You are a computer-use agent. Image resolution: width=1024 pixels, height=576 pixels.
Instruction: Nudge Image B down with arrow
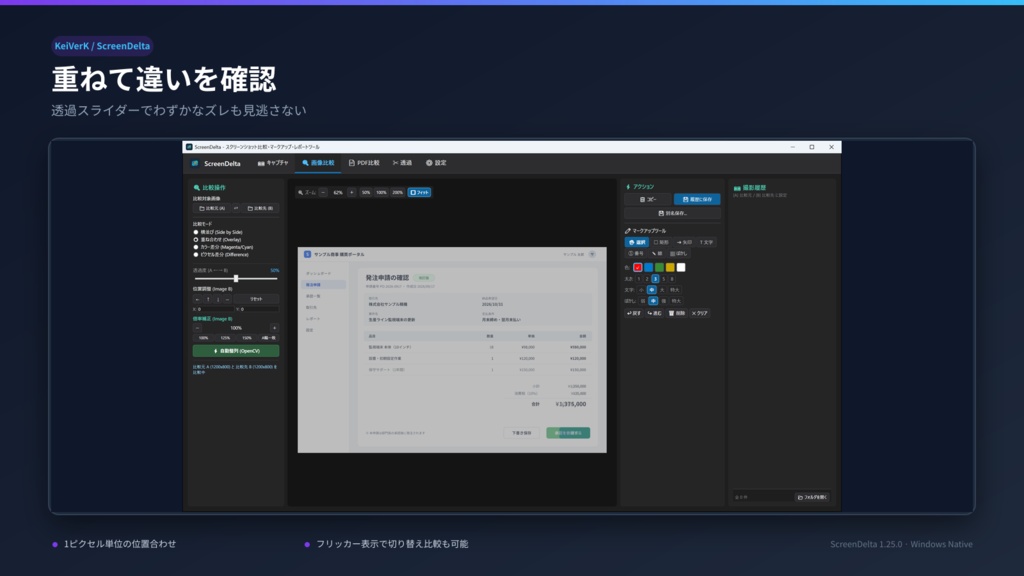click(218, 299)
